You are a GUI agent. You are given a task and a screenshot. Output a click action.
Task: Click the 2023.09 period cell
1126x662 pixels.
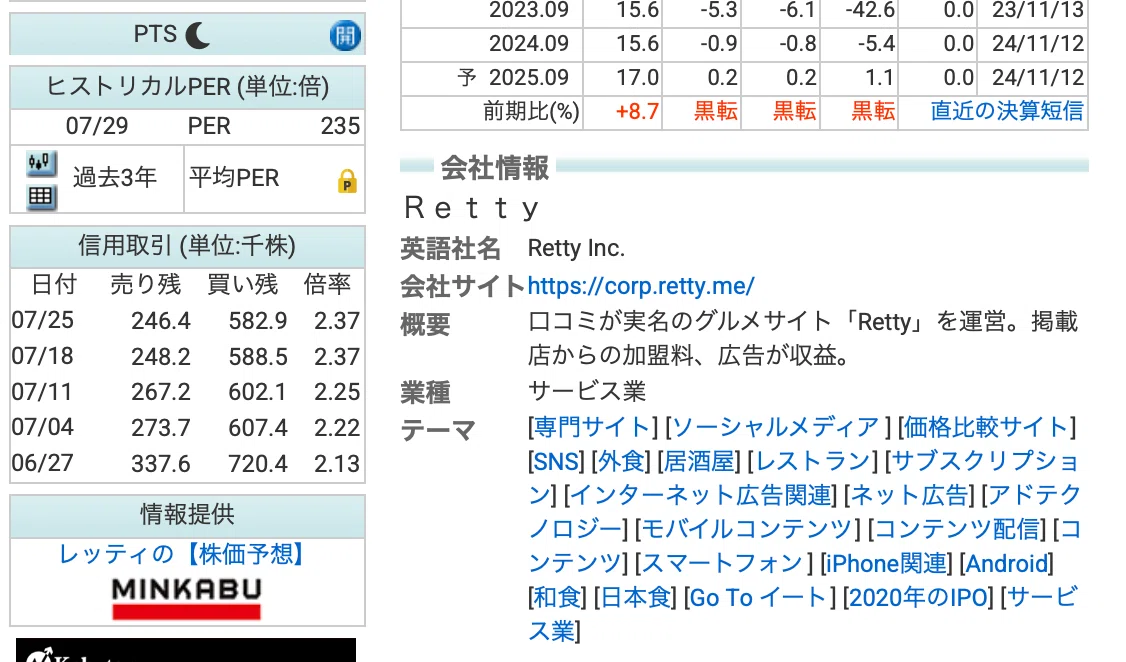click(529, 10)
